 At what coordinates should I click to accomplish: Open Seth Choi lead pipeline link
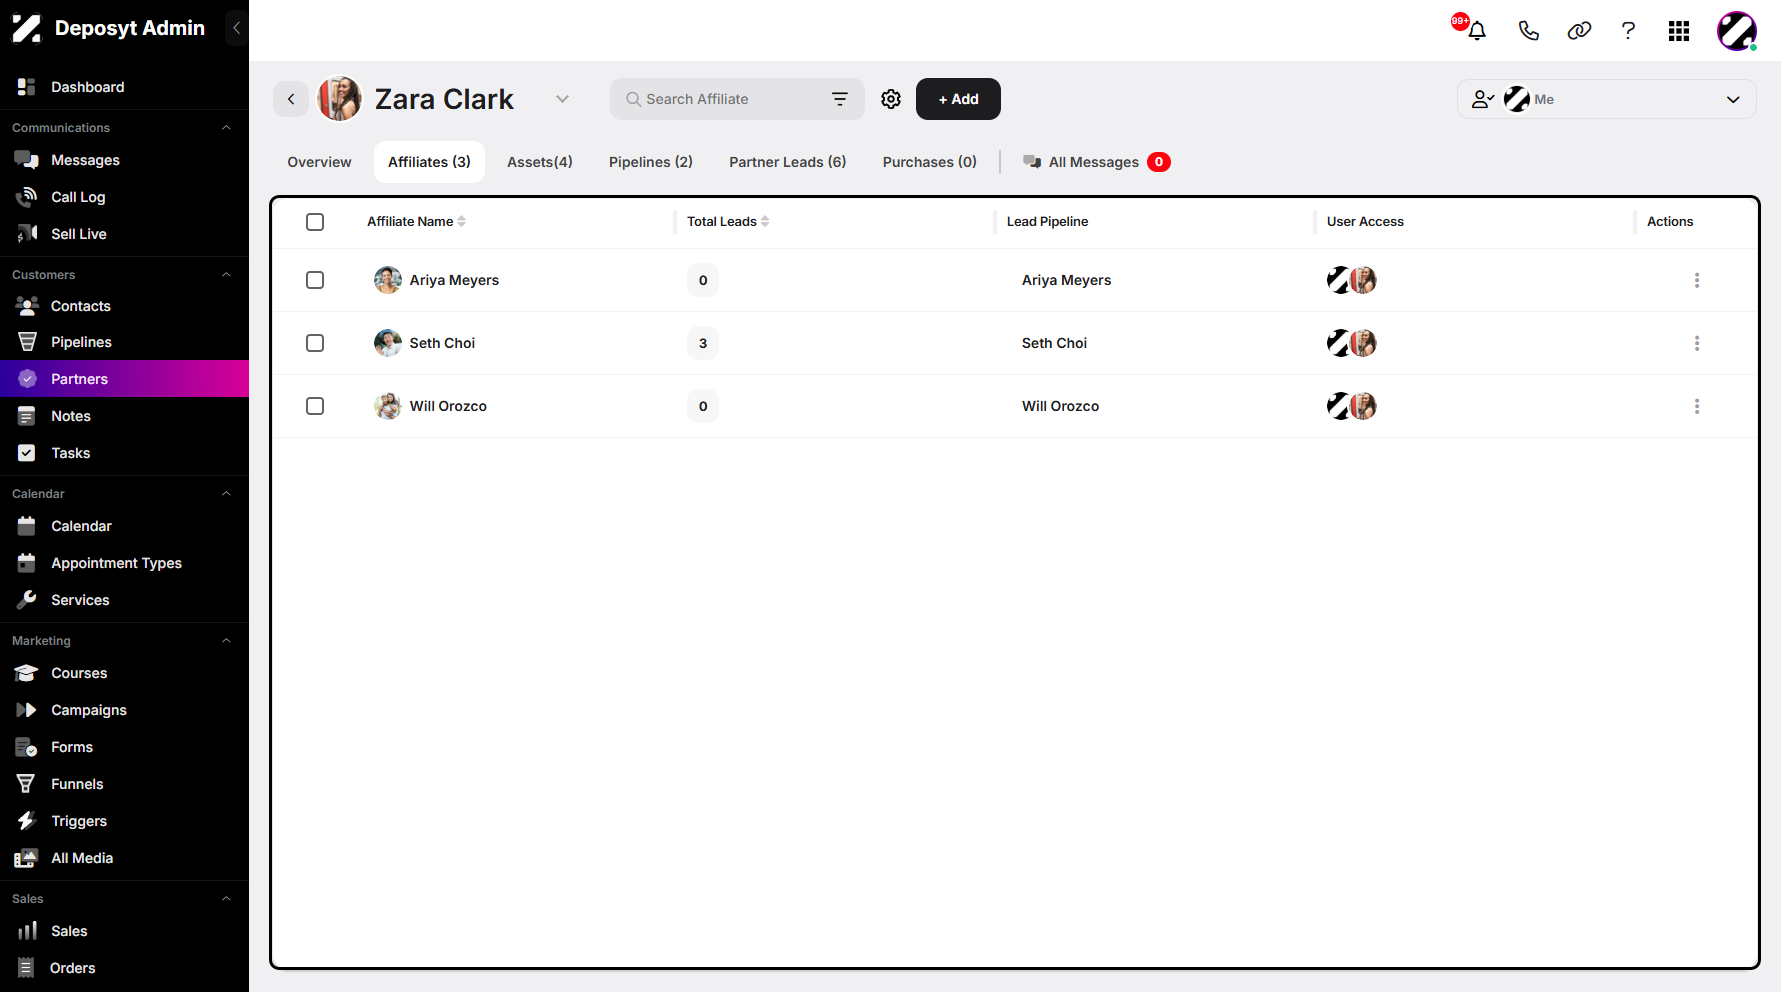1054,343
